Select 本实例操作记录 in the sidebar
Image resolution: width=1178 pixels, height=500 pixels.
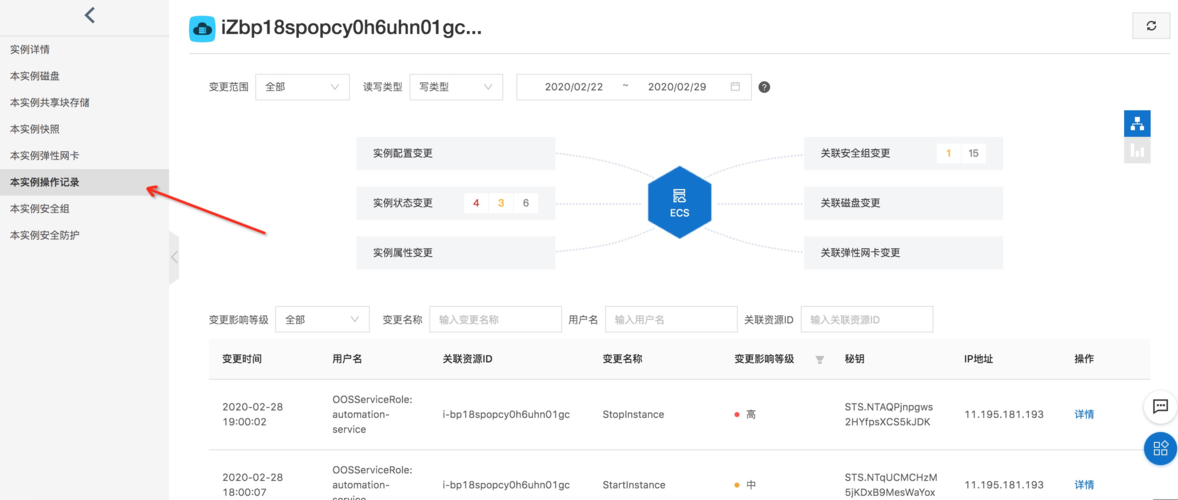[84, 182]
